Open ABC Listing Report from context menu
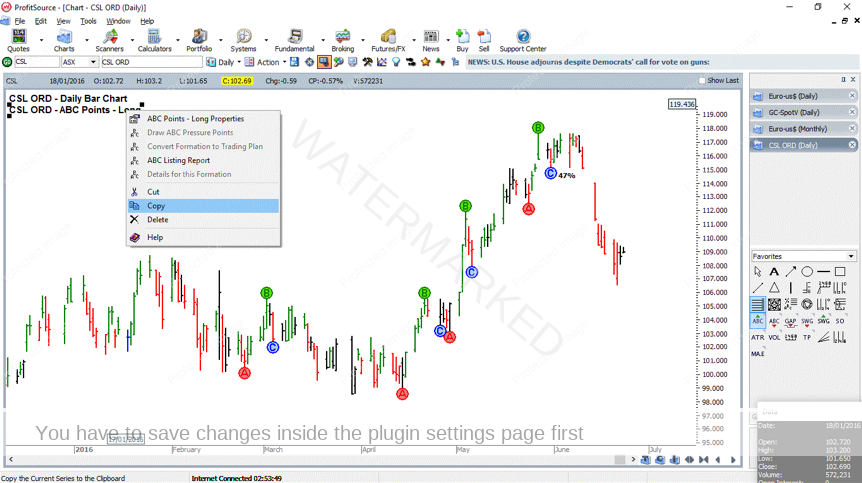This screenshot has height=483, width=862. tap(203, 160)
